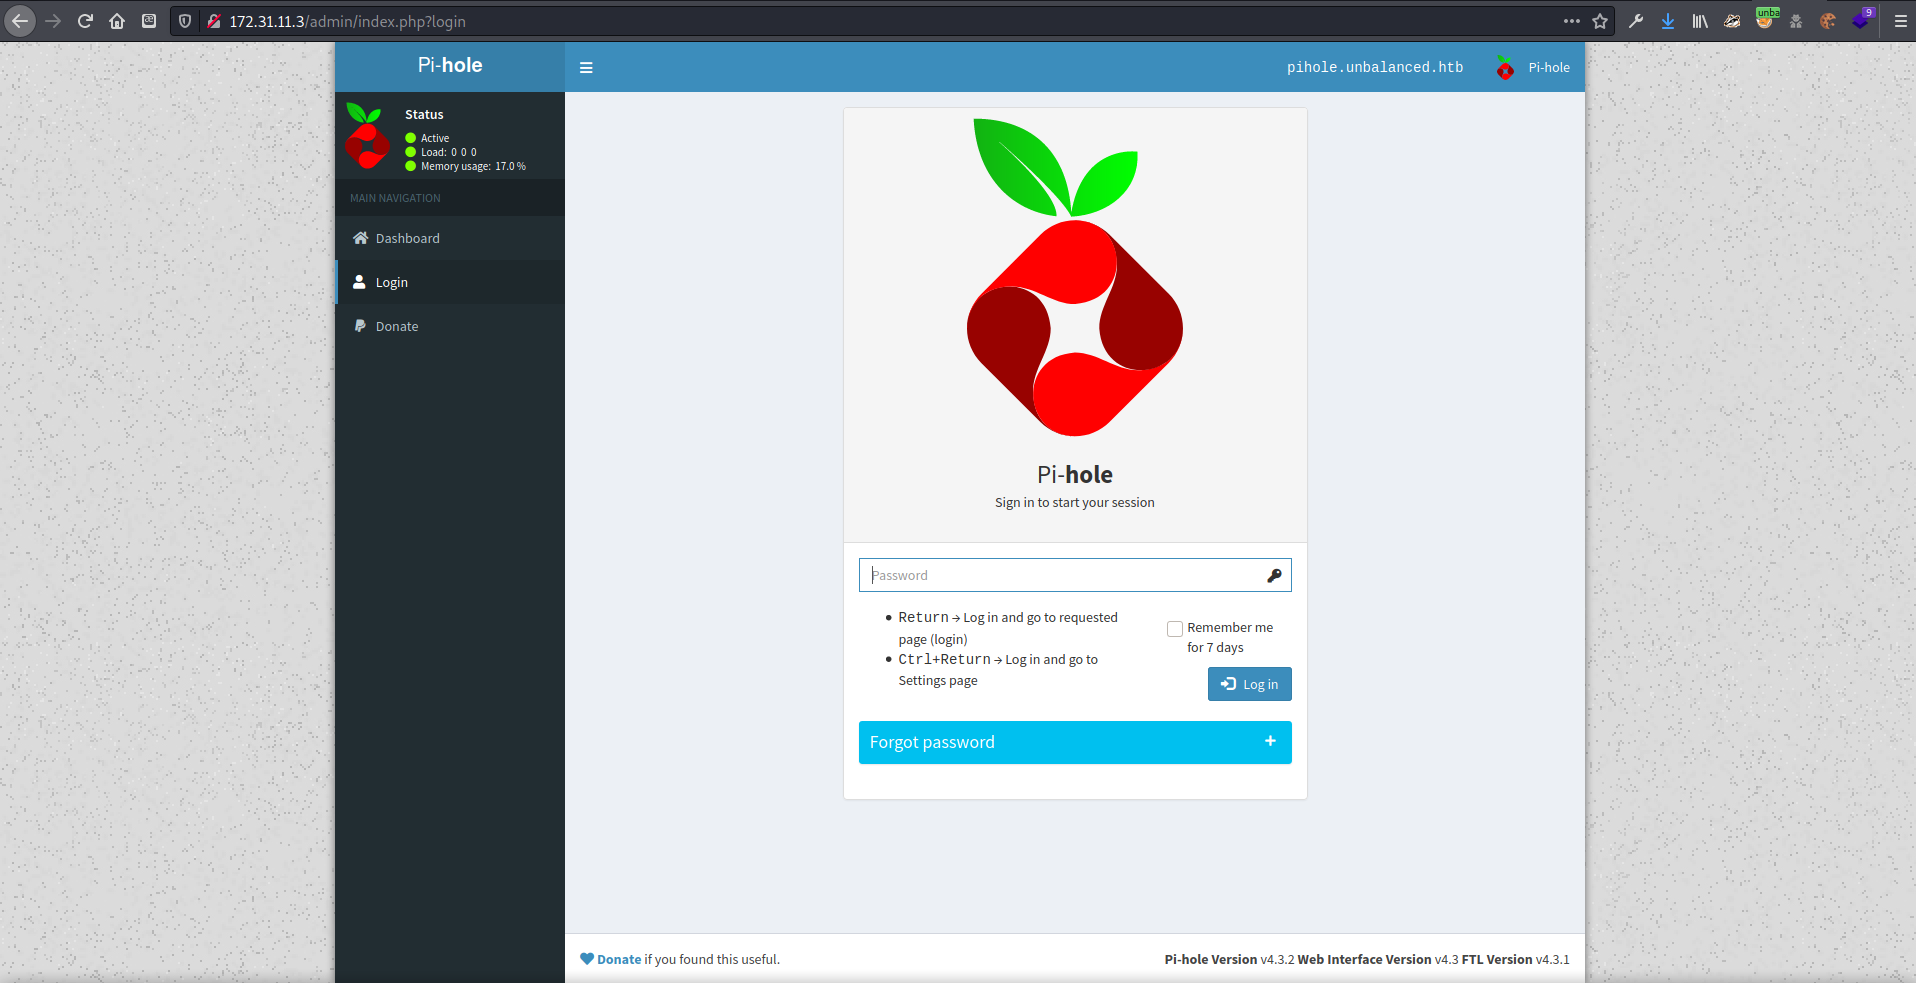Click the grey spy figure extension icon
The width and height of the screenshot is (1916, 983).
[1796, 21]
